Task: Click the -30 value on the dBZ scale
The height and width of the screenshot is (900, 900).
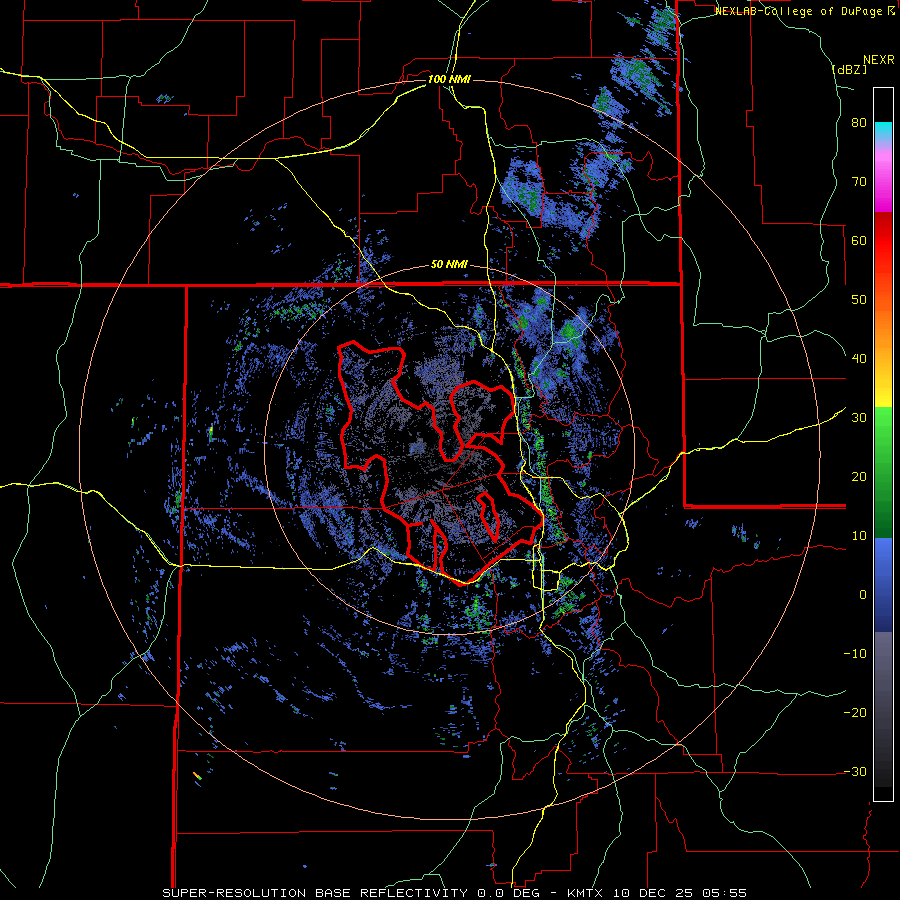Action: [x=855, y=772]
